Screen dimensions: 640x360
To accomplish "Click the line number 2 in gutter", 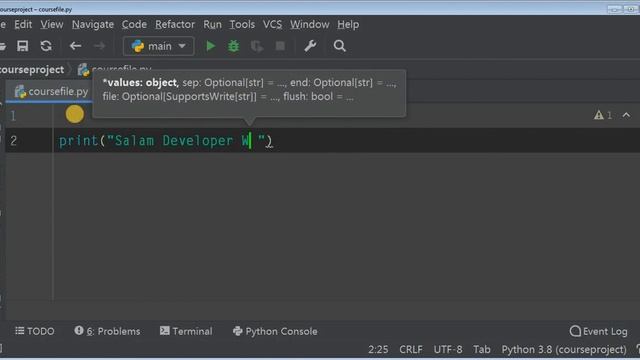I will pos(13,140).
